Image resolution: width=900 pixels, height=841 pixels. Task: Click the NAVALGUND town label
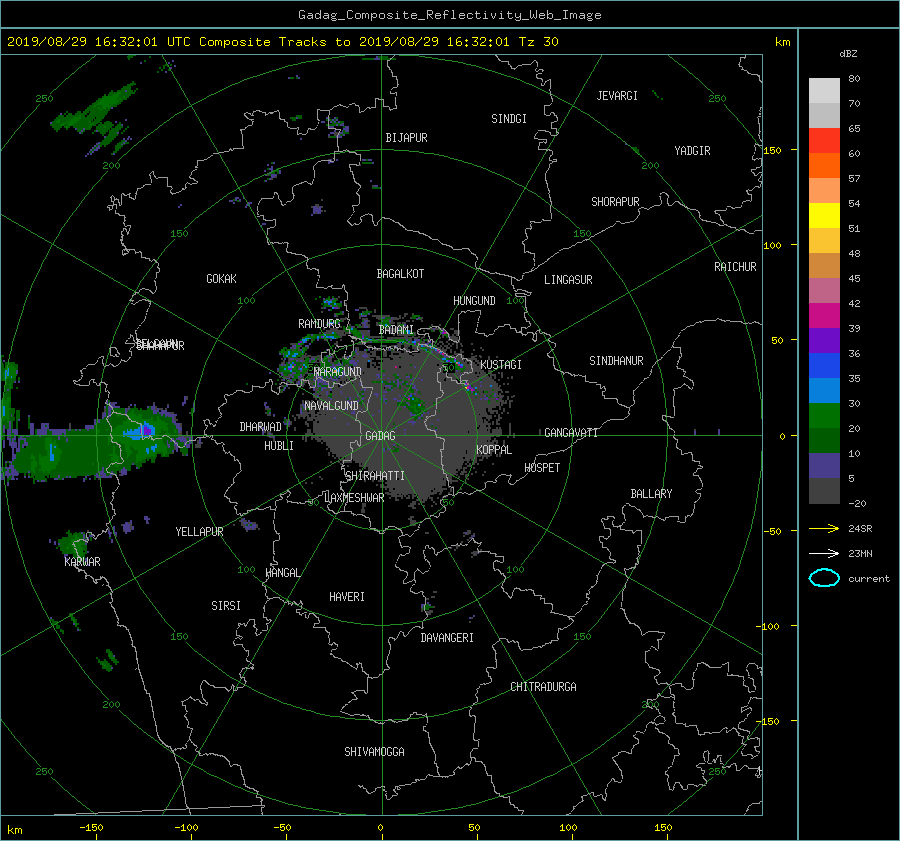click(331, 406)
